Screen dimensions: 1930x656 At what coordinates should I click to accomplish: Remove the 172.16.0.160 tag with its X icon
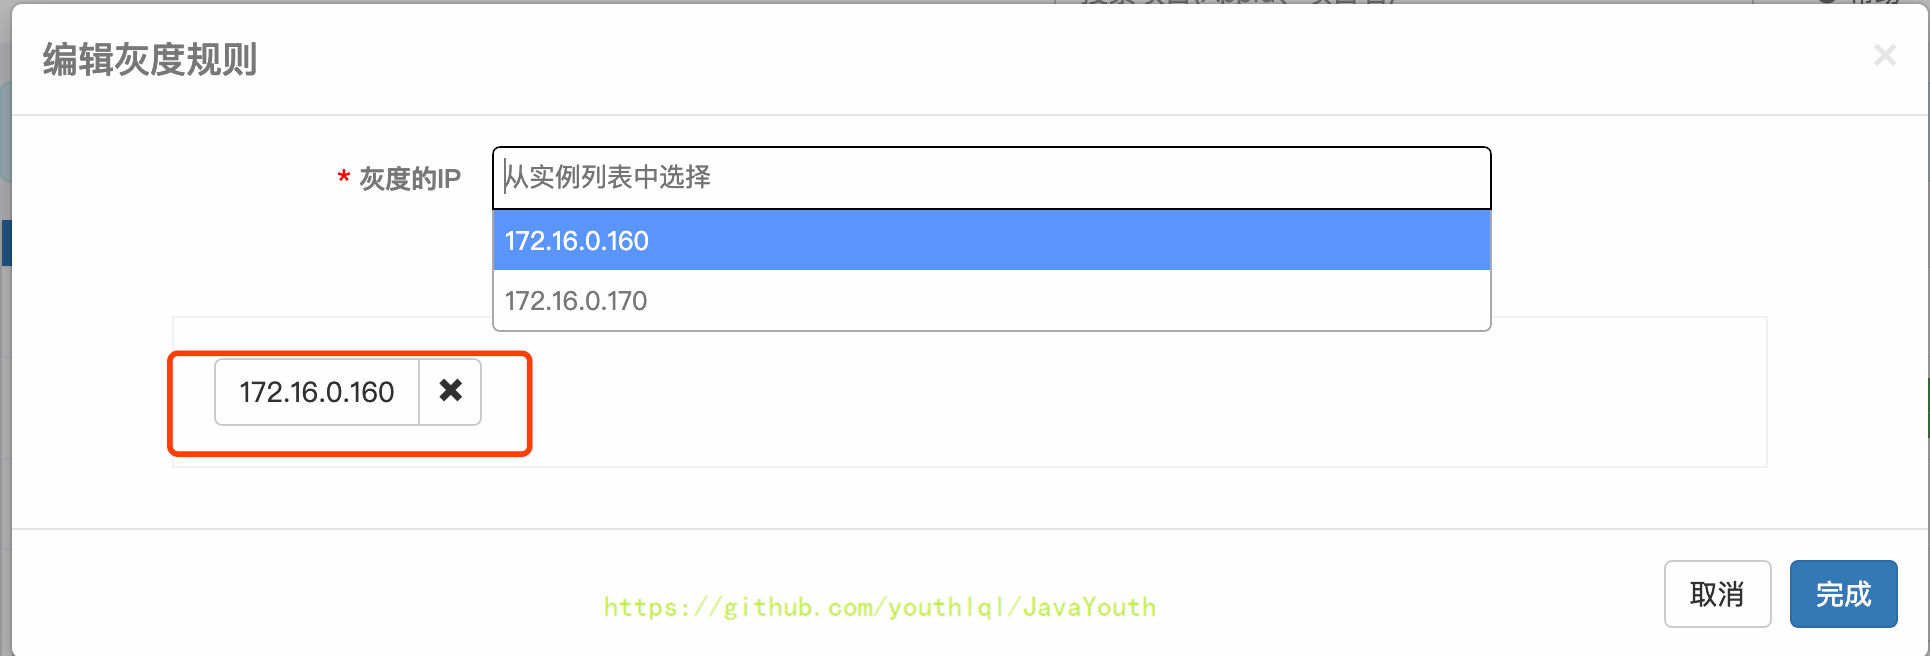pos(450,391)
